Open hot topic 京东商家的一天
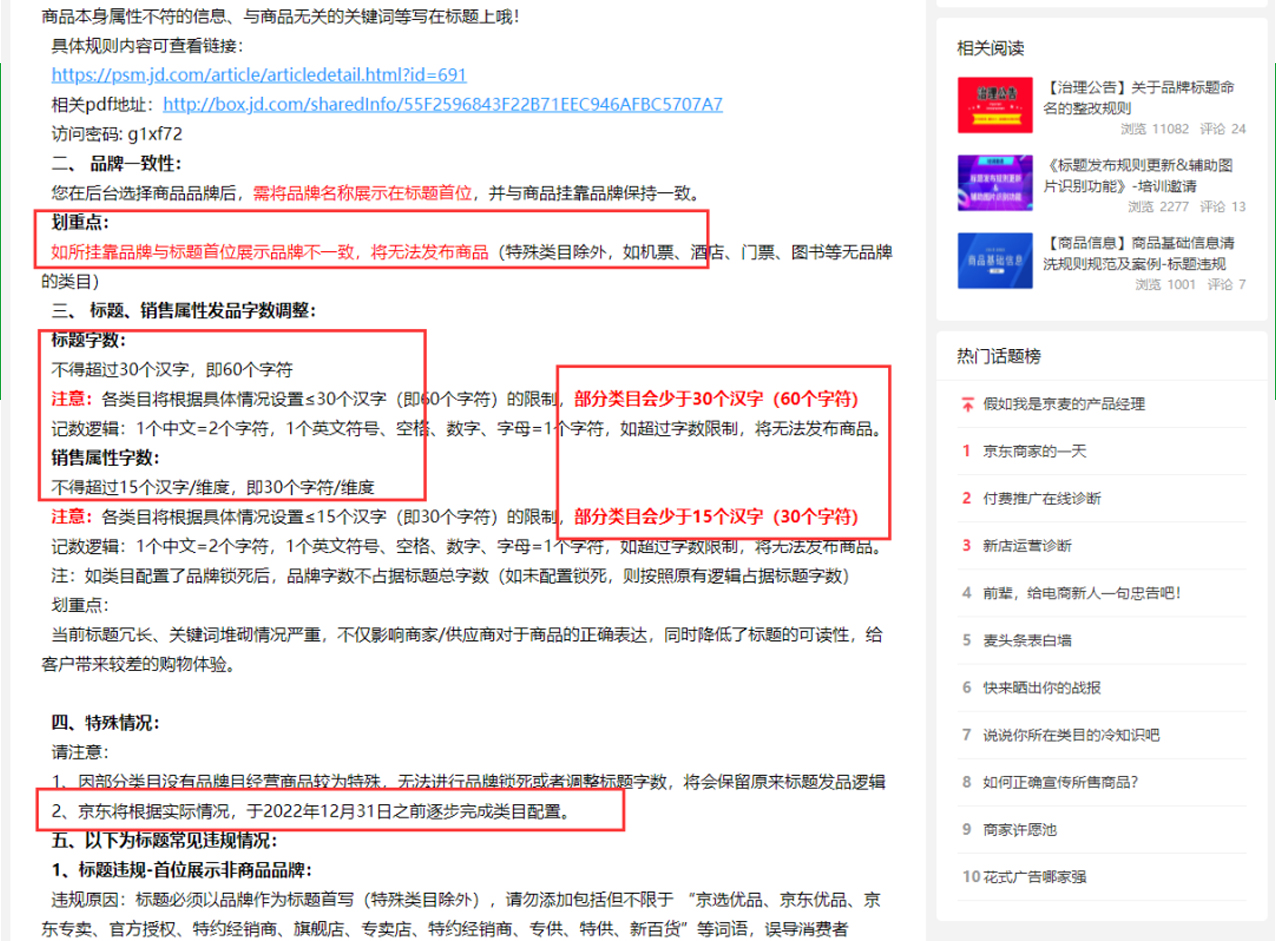 coord(1034,451)
